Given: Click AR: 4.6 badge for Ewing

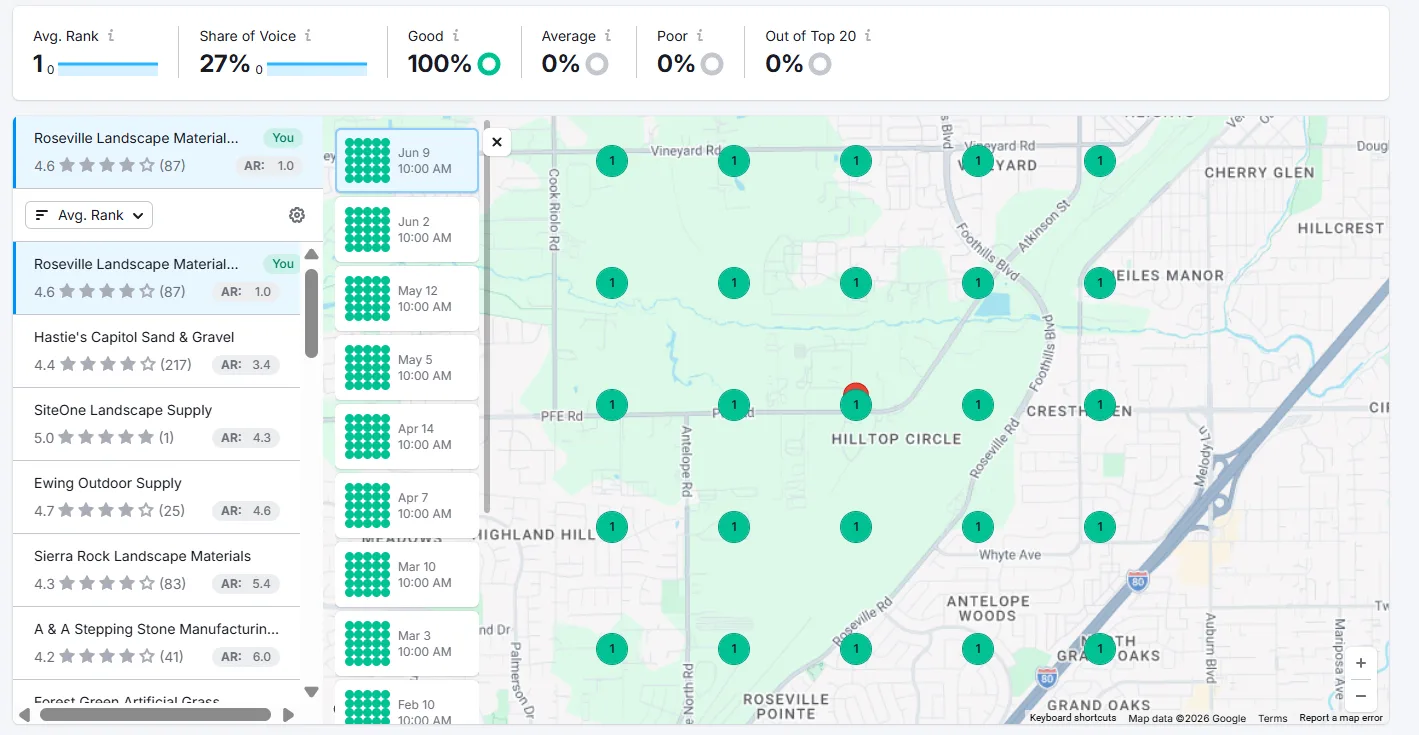Looking at the screenshot, I should 246,511.
